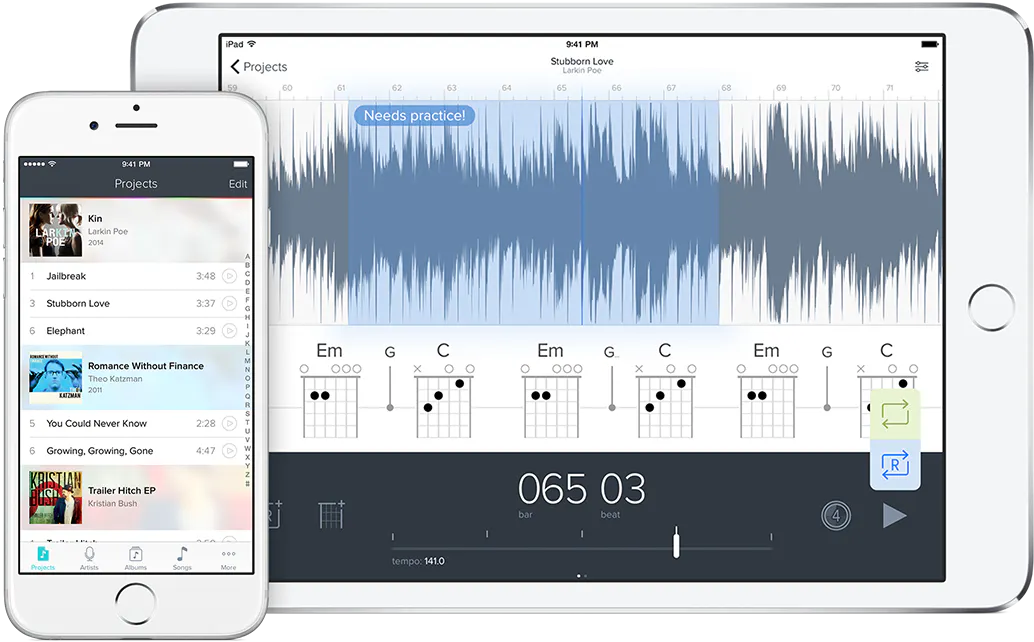Play Jailbreak using its circle play icon
Viewport: 1034px width, 642px height.
coord(229,276)
